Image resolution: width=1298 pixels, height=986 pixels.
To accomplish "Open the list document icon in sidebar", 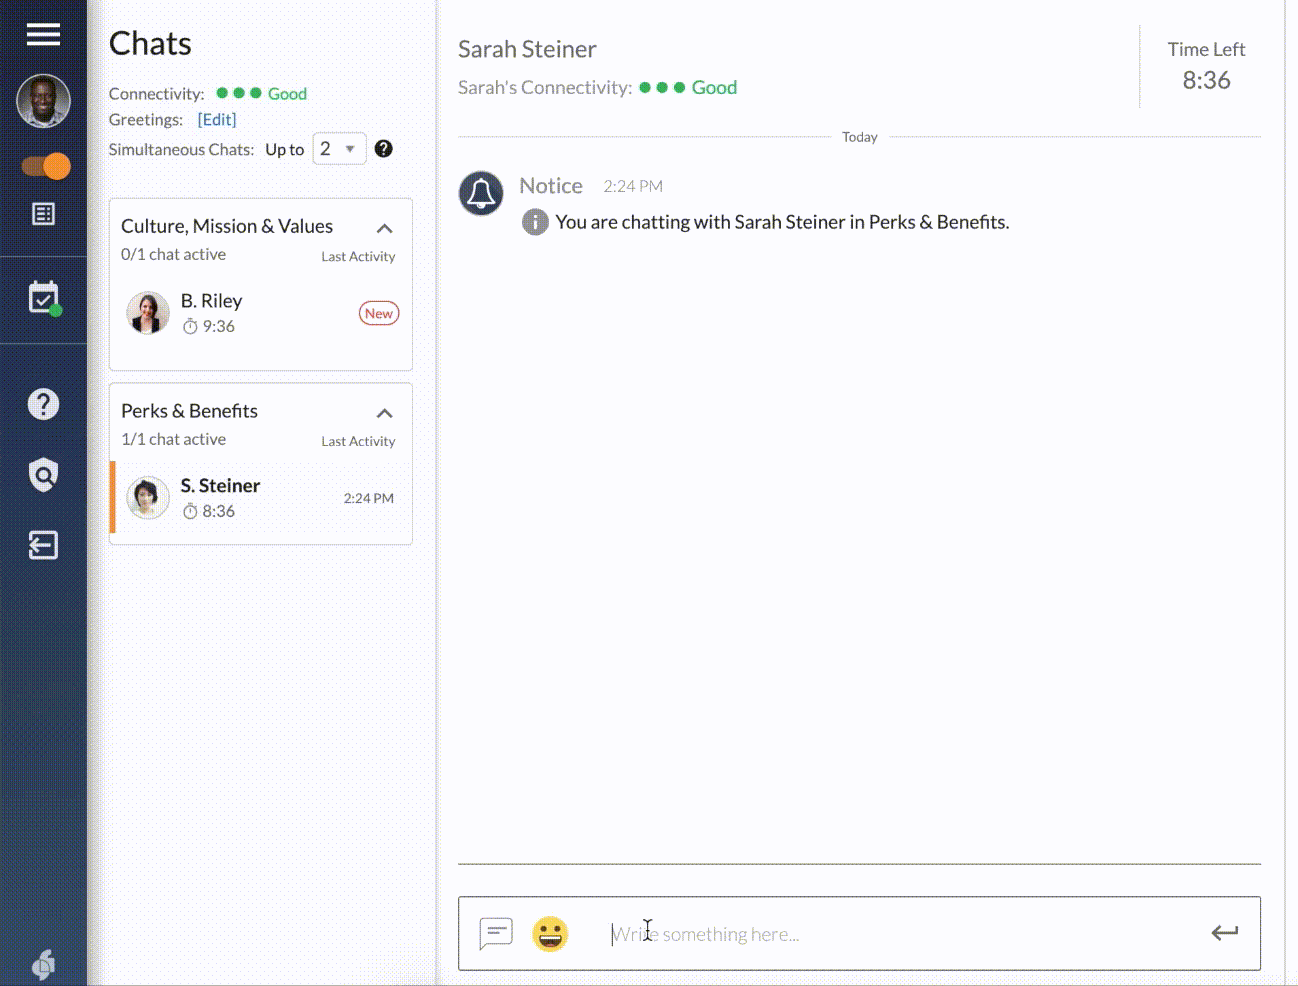I will (43, 214).
